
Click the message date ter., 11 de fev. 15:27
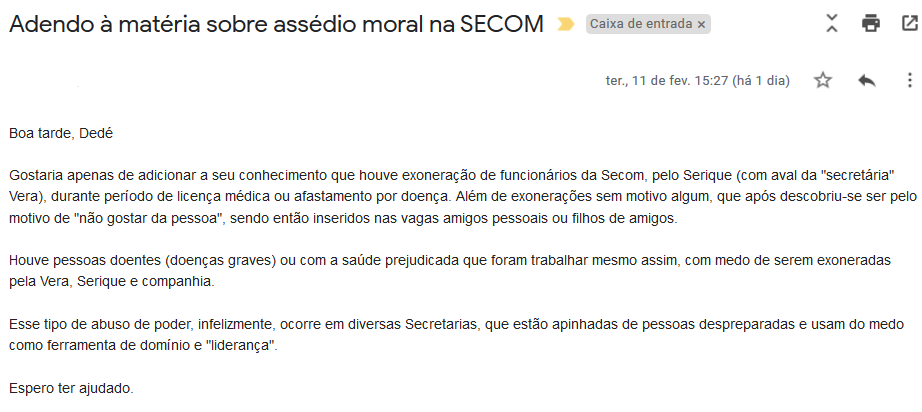coord(698,81)
